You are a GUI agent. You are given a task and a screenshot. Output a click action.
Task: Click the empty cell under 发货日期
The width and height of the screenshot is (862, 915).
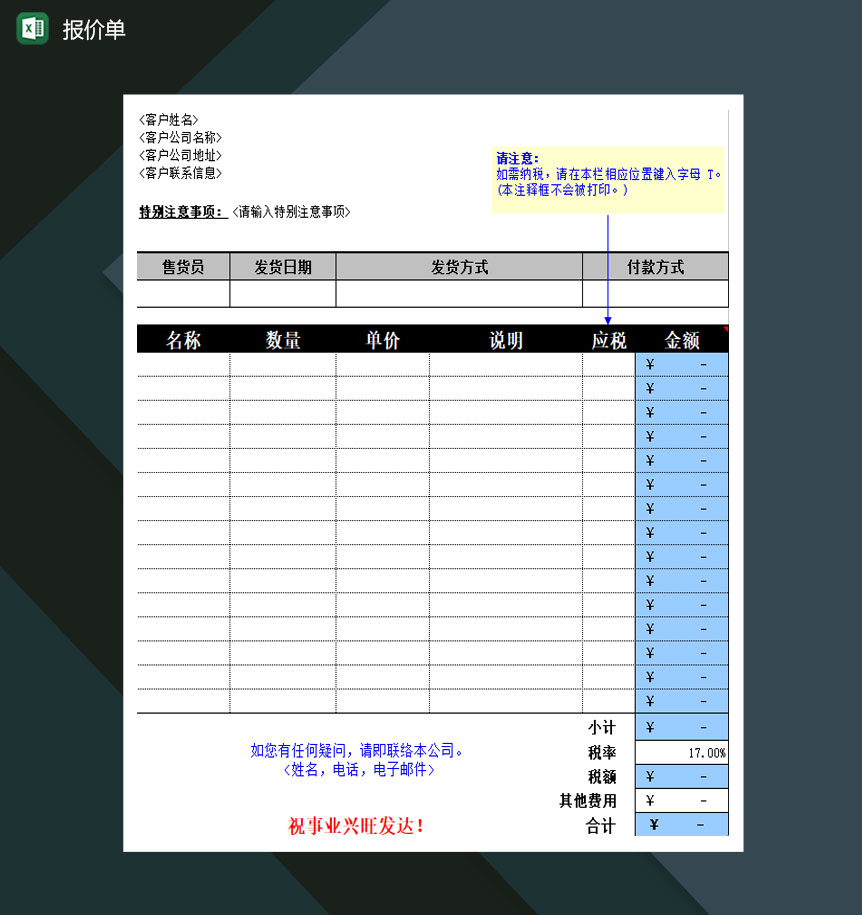coord(283,293)
